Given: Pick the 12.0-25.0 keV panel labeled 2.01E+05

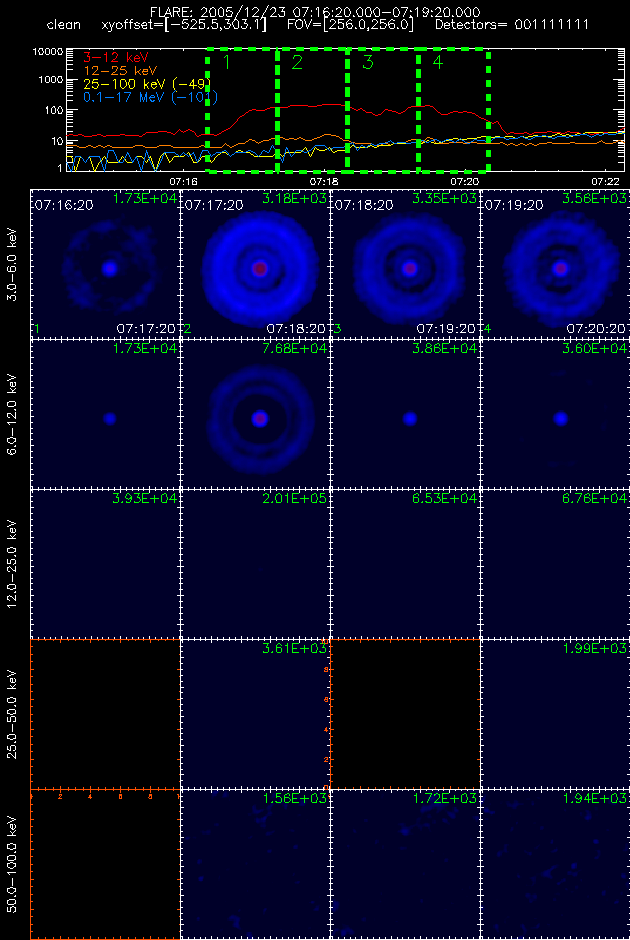Looking at the screenshot, I should tap(255, 564).
